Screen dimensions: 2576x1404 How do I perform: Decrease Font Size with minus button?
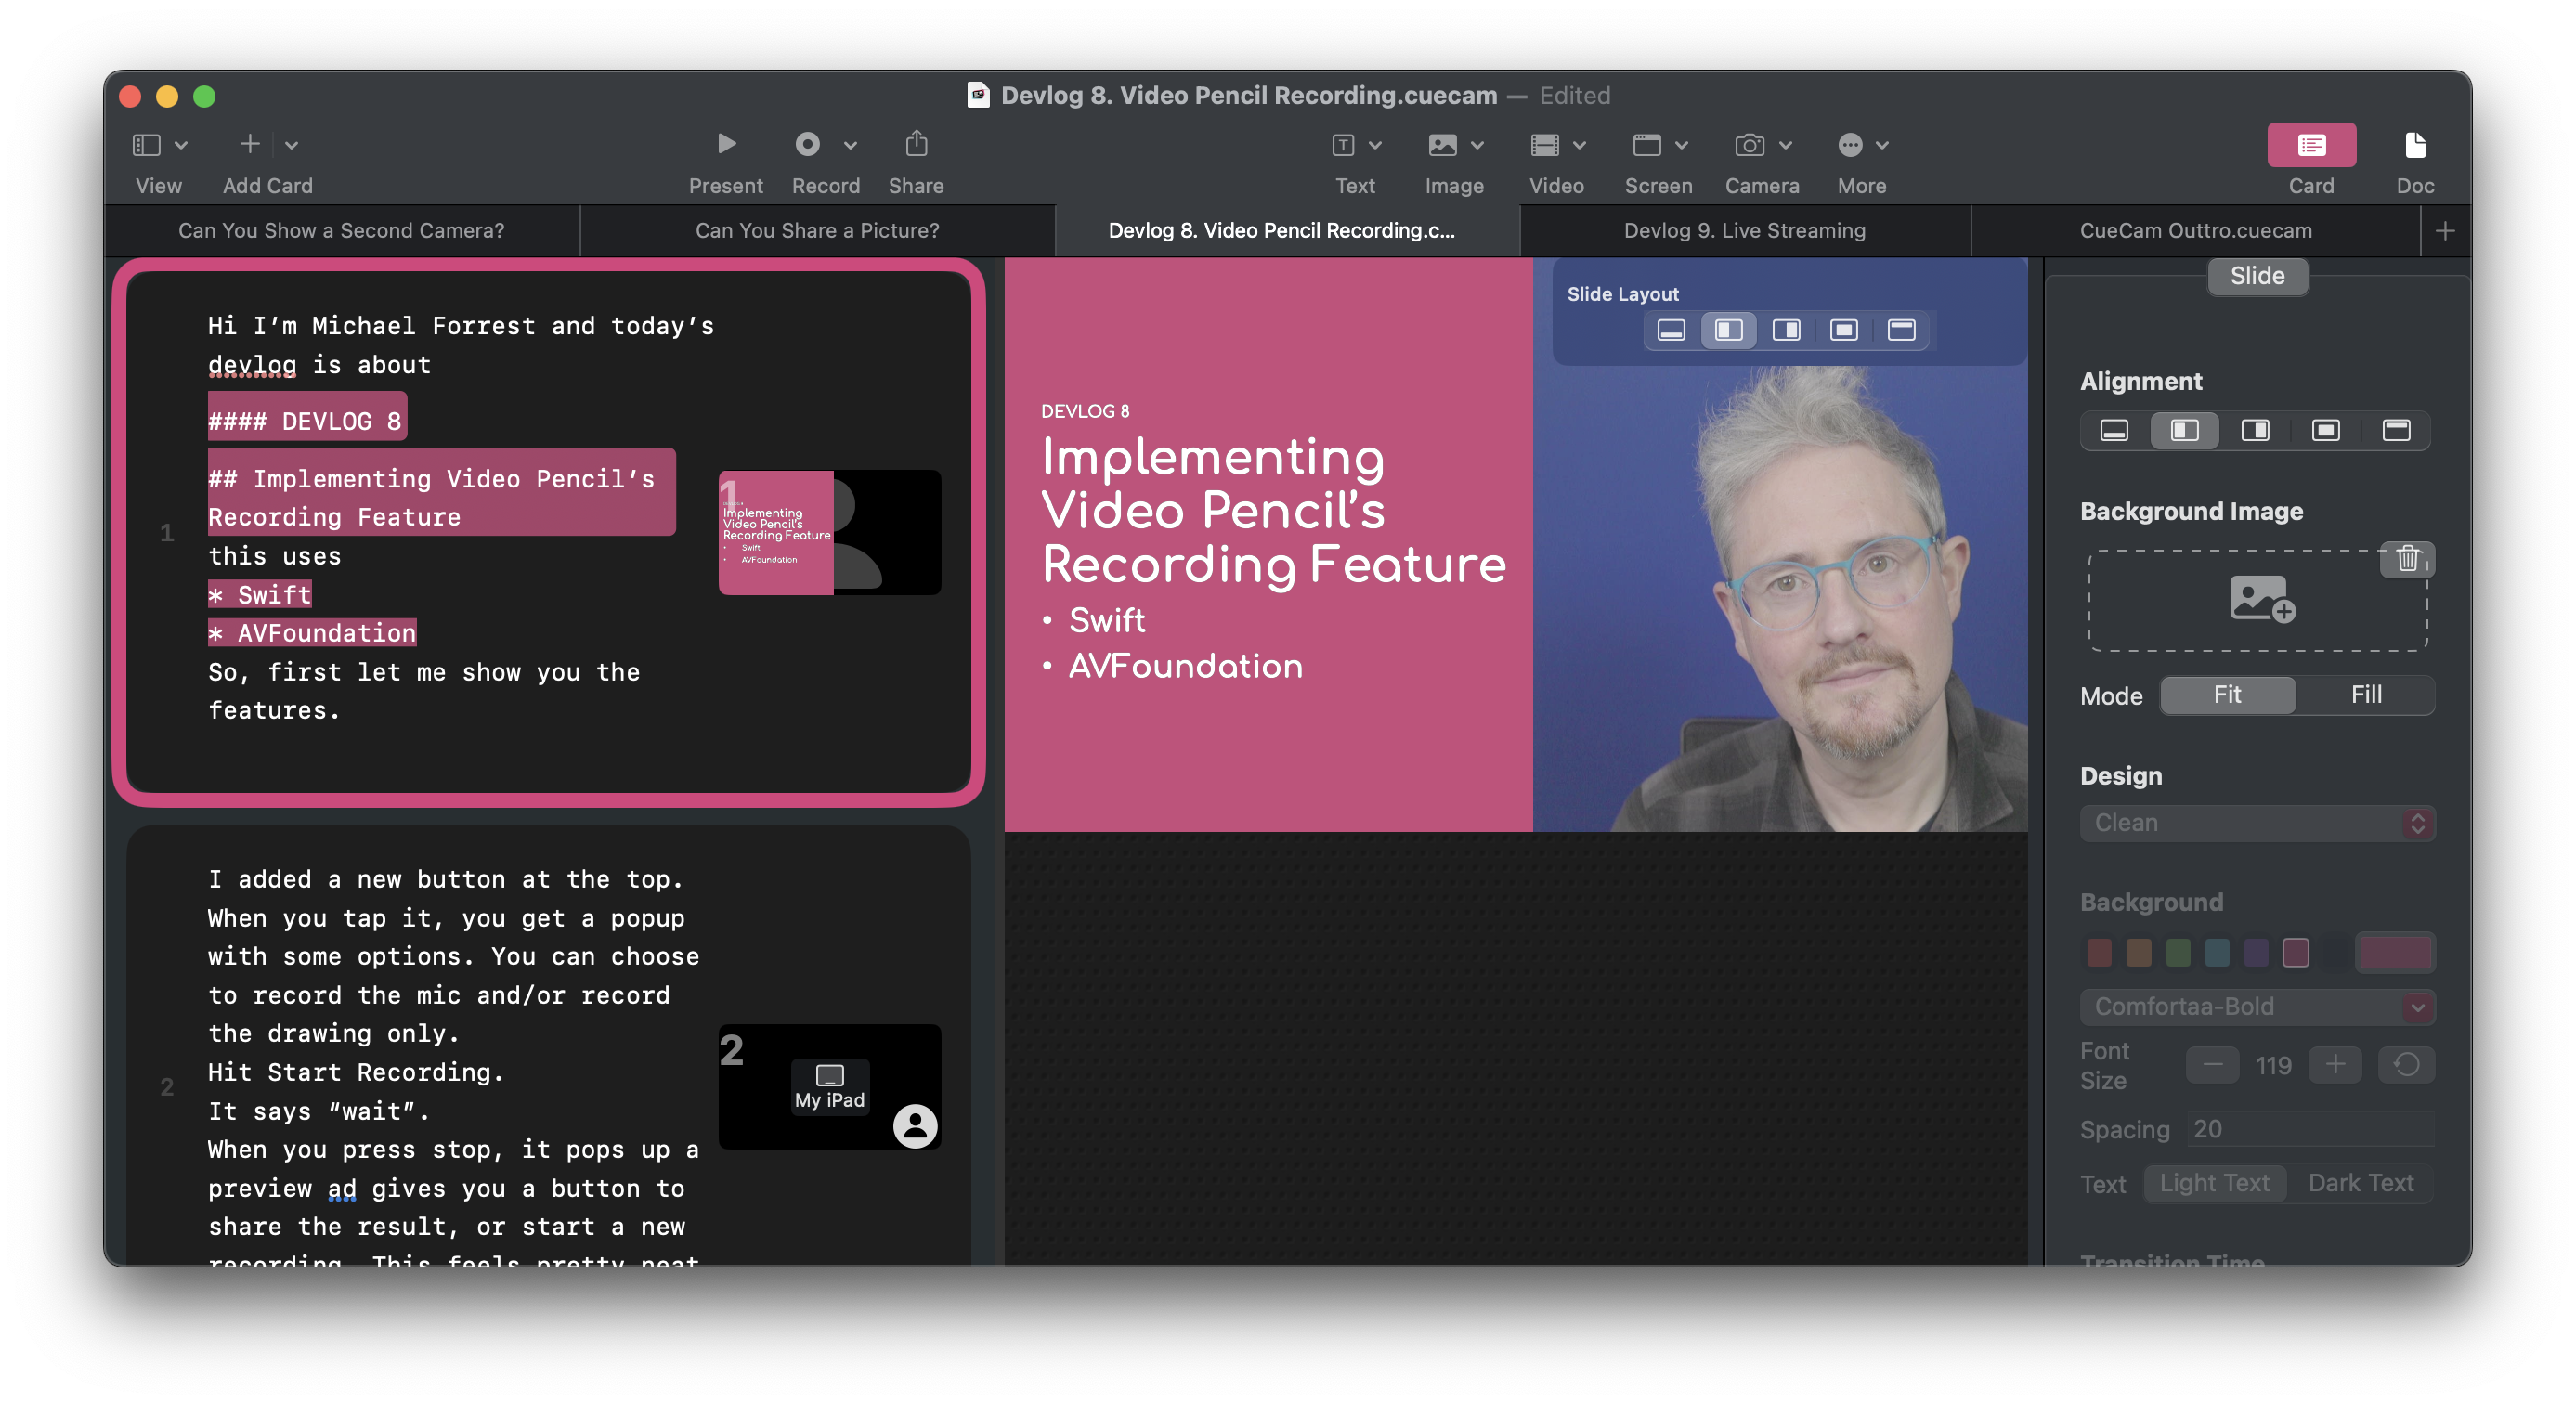(x=2212, y=1065)
